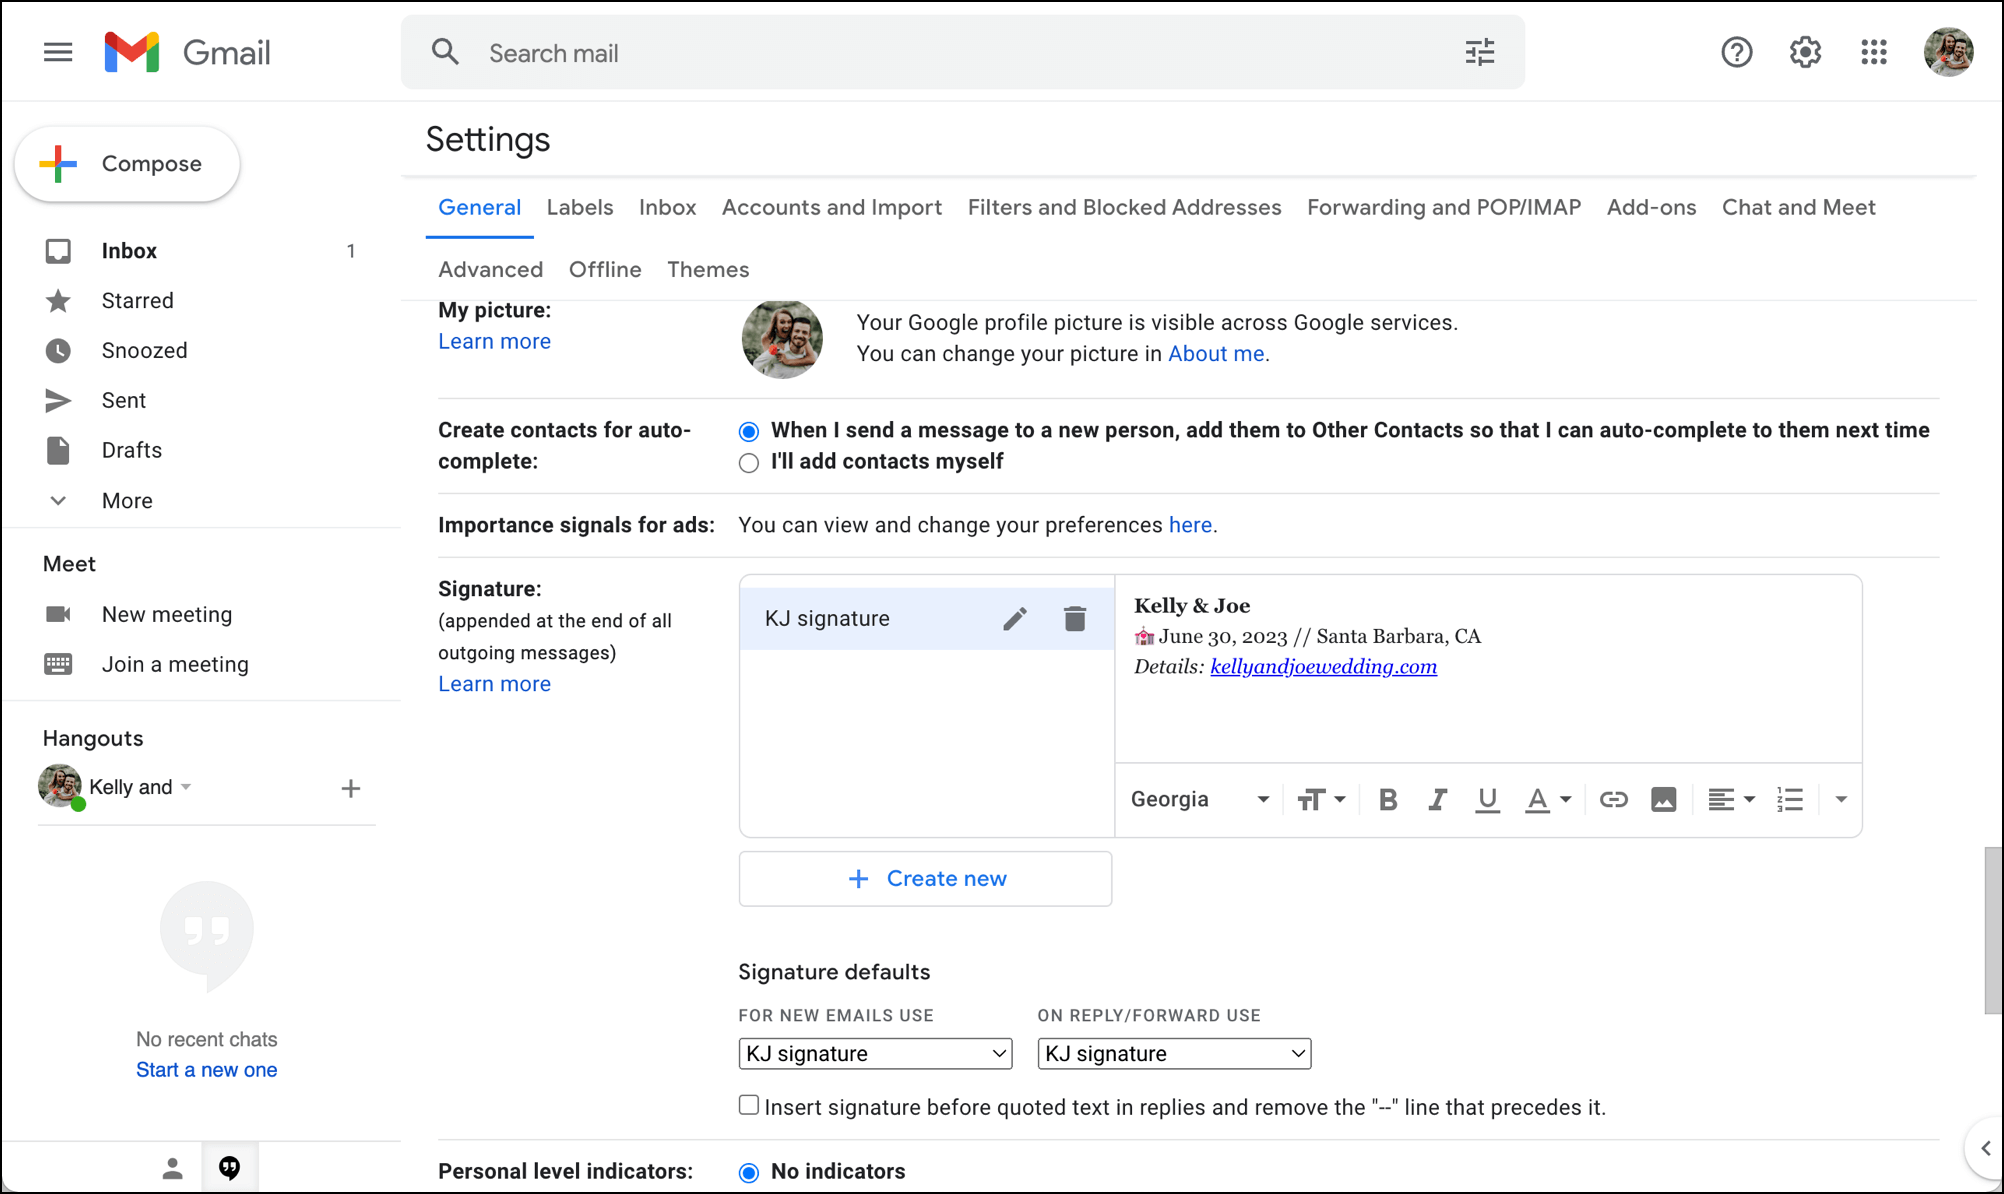
Task: Expand more formatting options arrow
Action: tap(1840, 799)
